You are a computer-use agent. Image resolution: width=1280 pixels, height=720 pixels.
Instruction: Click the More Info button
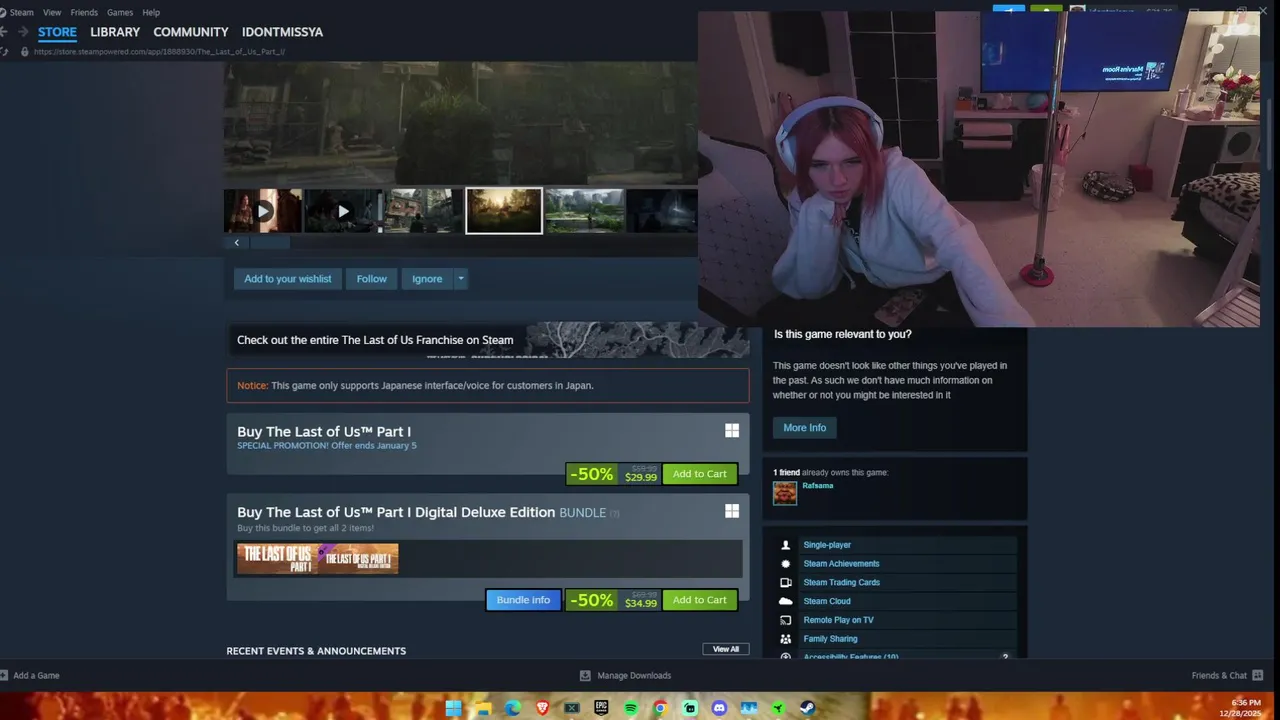pos(805,428)
